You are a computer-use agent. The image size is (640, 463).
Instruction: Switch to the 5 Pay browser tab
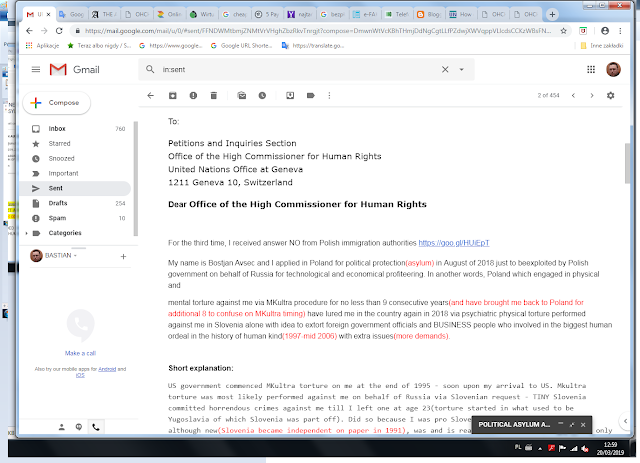tap(268, 14)
